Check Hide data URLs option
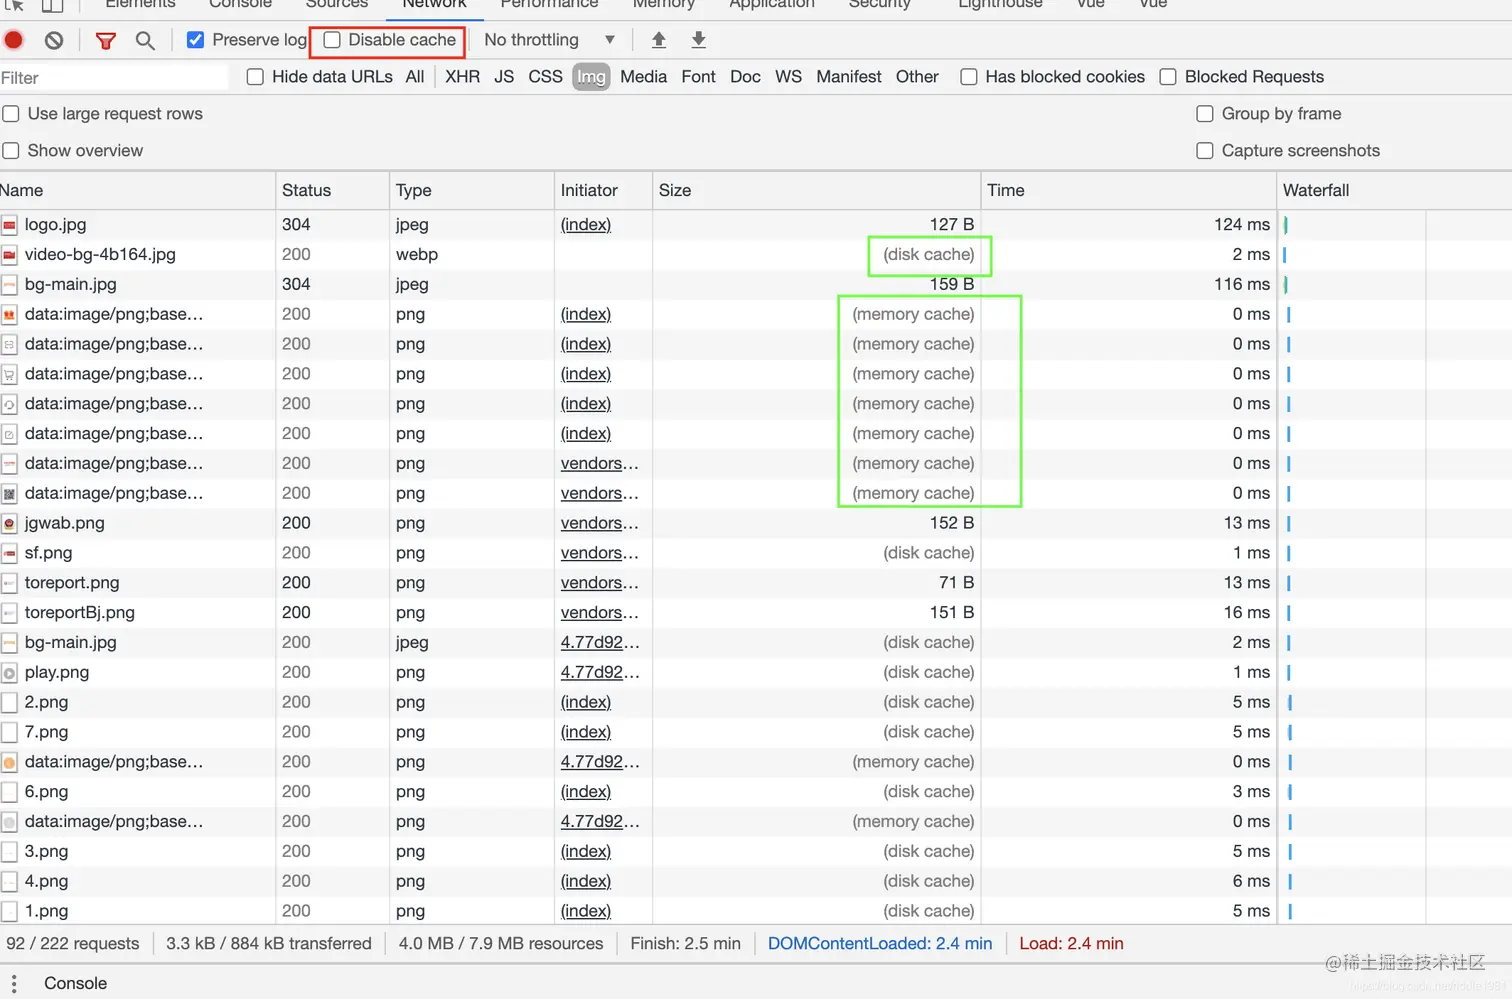Viewport: 1512px width, 999px height. [255, 77]
